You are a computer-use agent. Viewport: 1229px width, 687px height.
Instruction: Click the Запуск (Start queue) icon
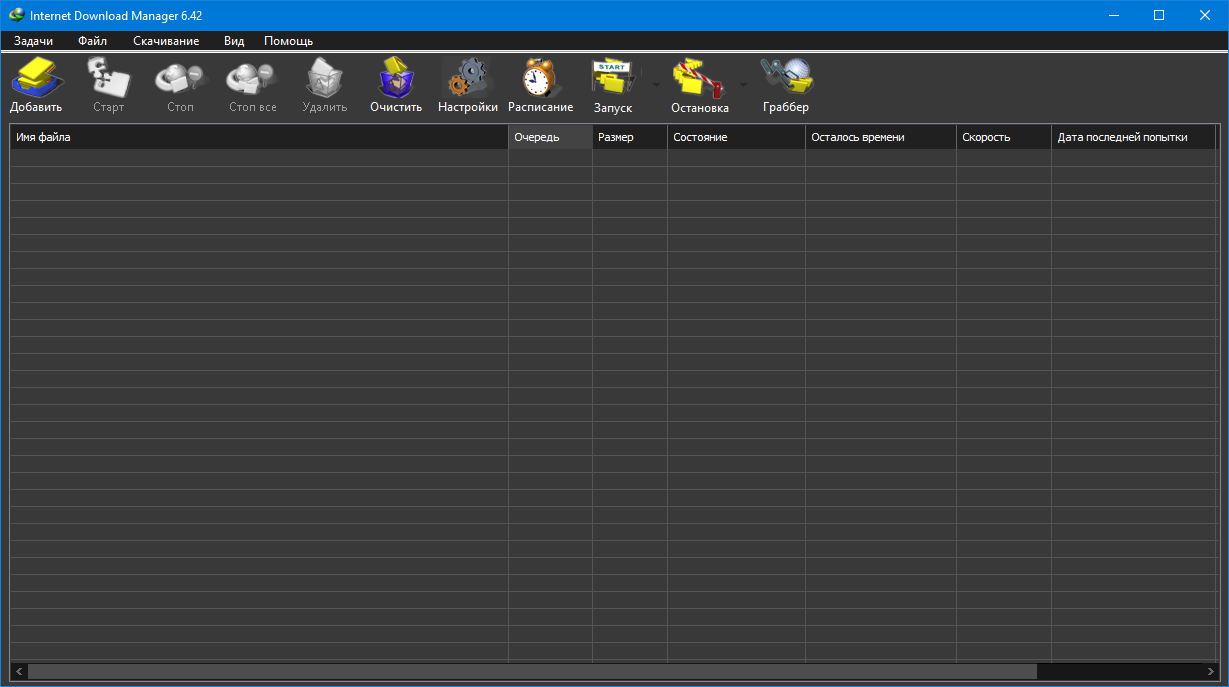tap(613, 78)
